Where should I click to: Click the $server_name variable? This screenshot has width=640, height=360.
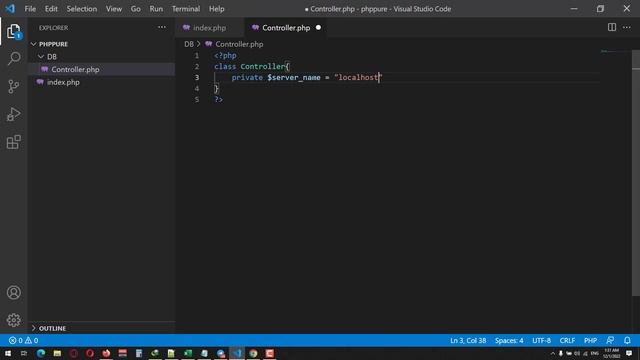point(294,77)
